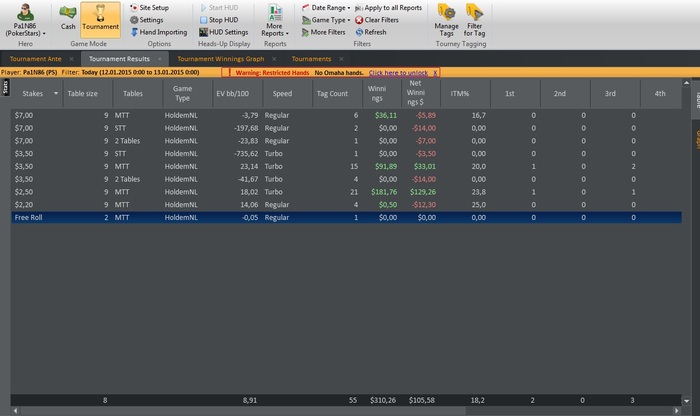Sort by the Tables column header
Image resolution: width=700 pixels, height=416 pixels.
(x=133, y=94)
